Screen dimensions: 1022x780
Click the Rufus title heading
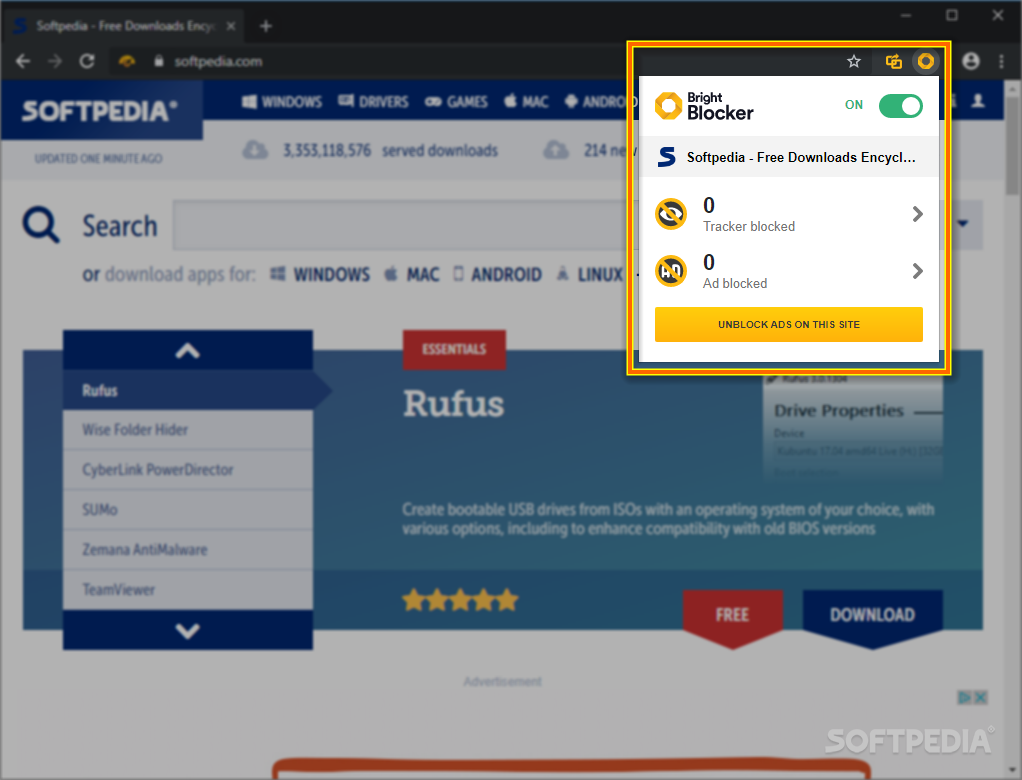[453, 403]
